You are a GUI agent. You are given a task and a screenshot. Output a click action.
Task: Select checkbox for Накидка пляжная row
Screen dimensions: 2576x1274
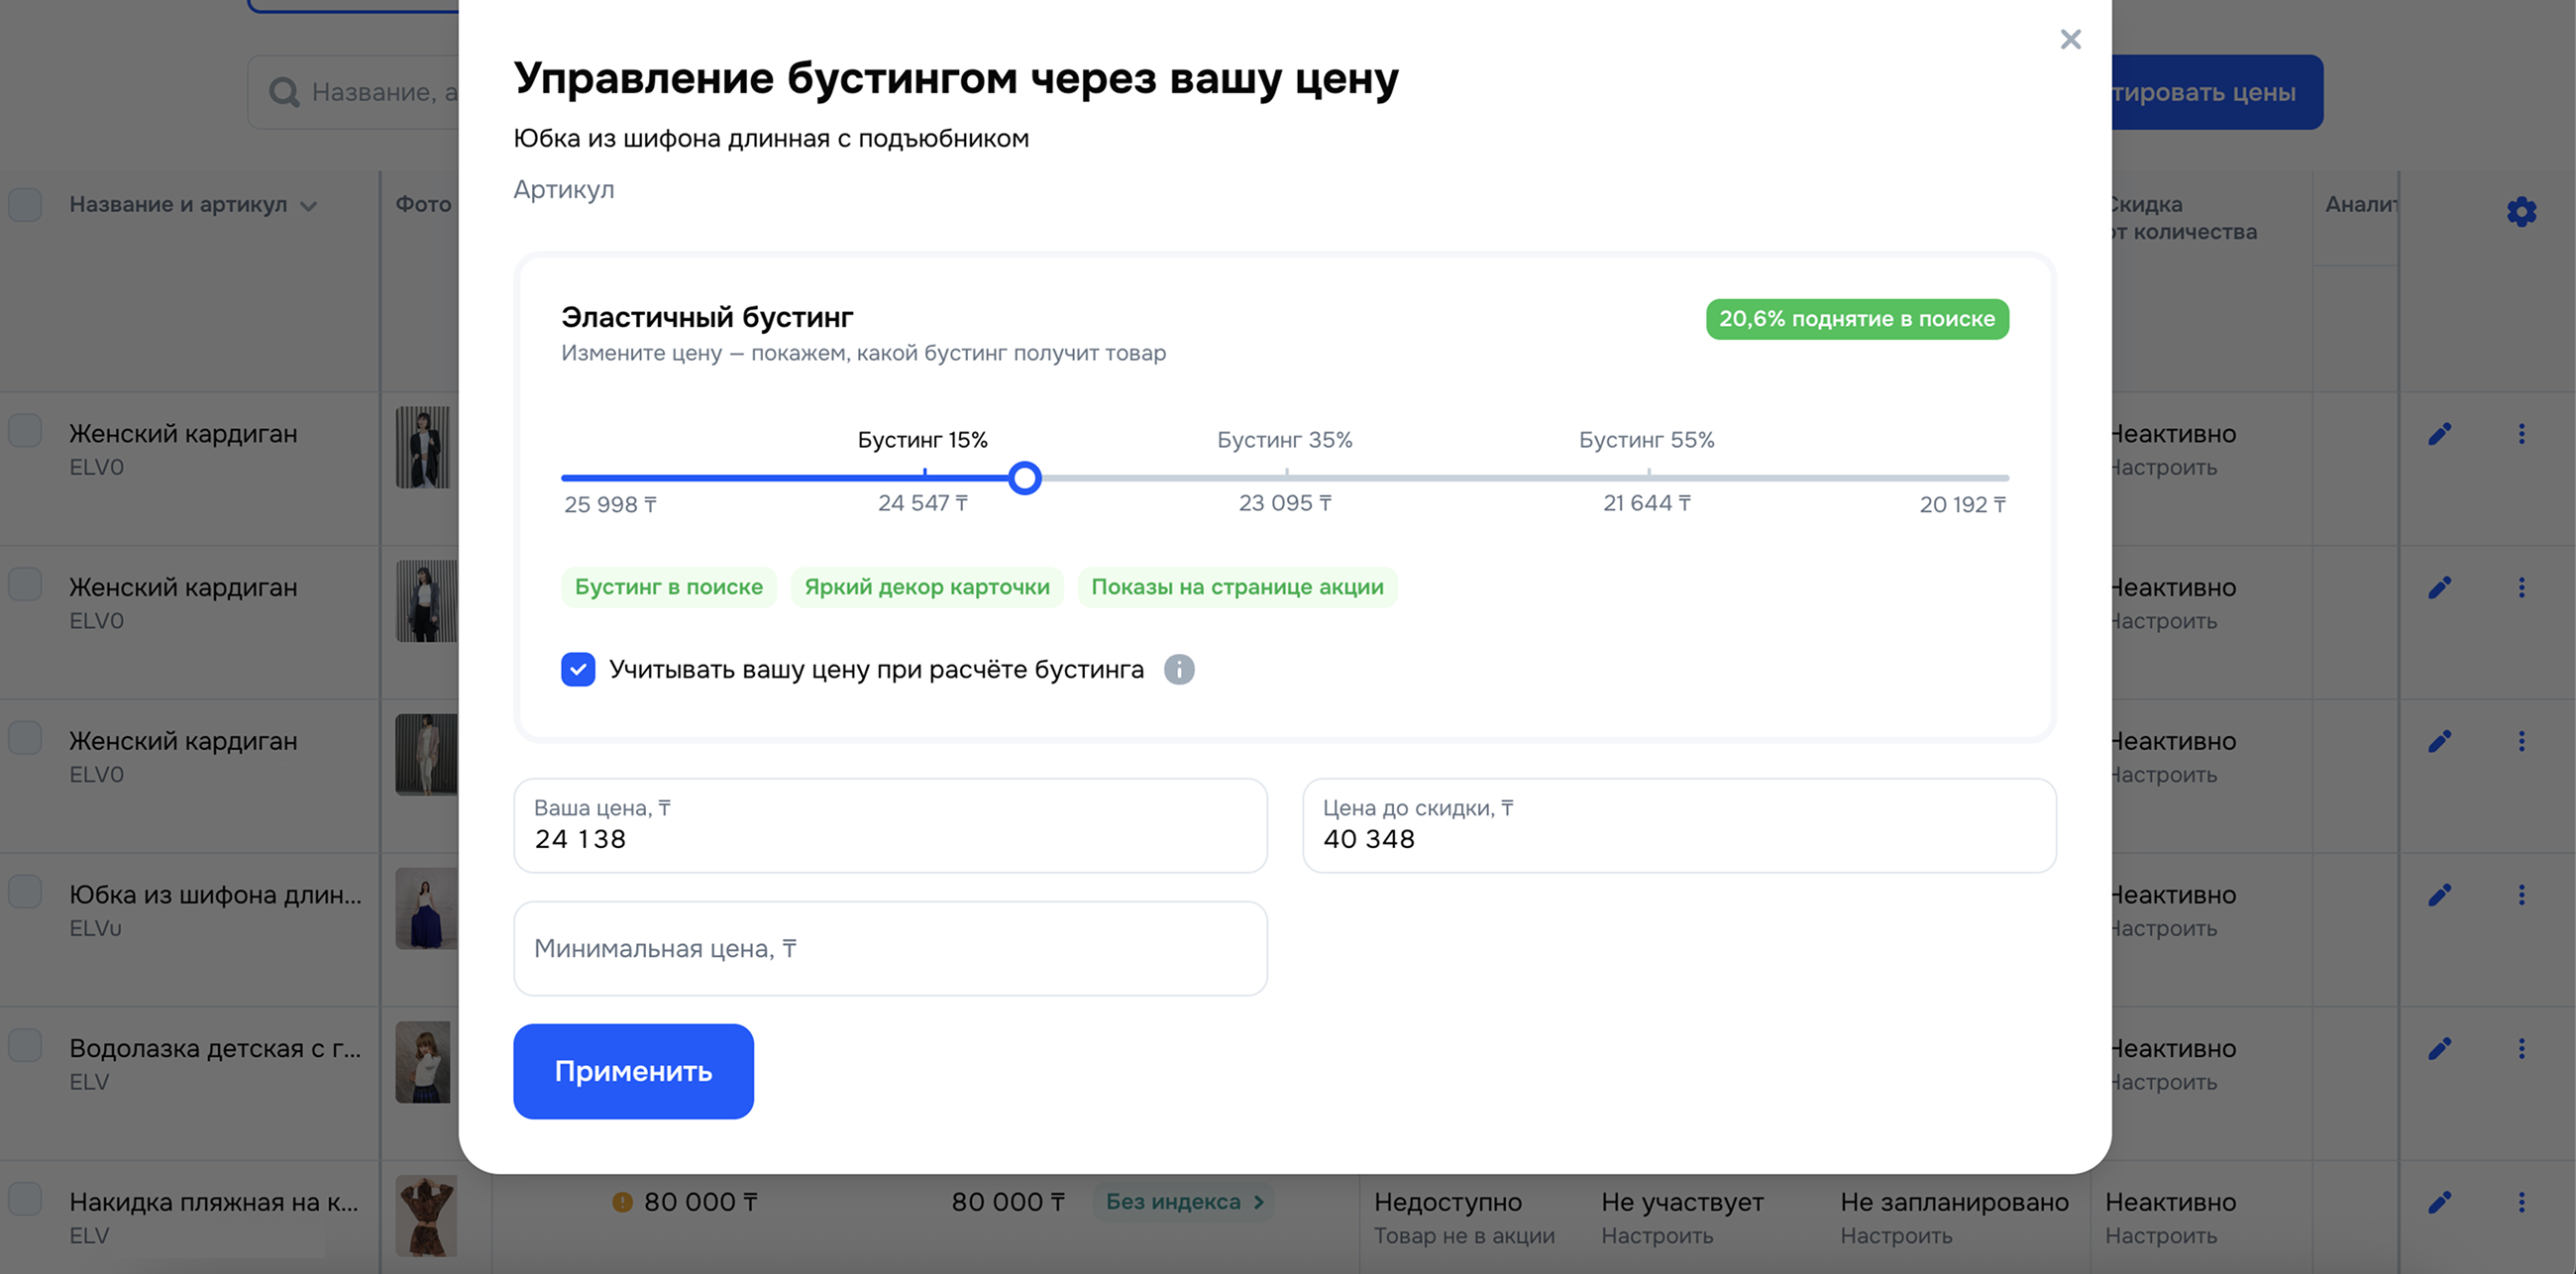pos(25,1198)
